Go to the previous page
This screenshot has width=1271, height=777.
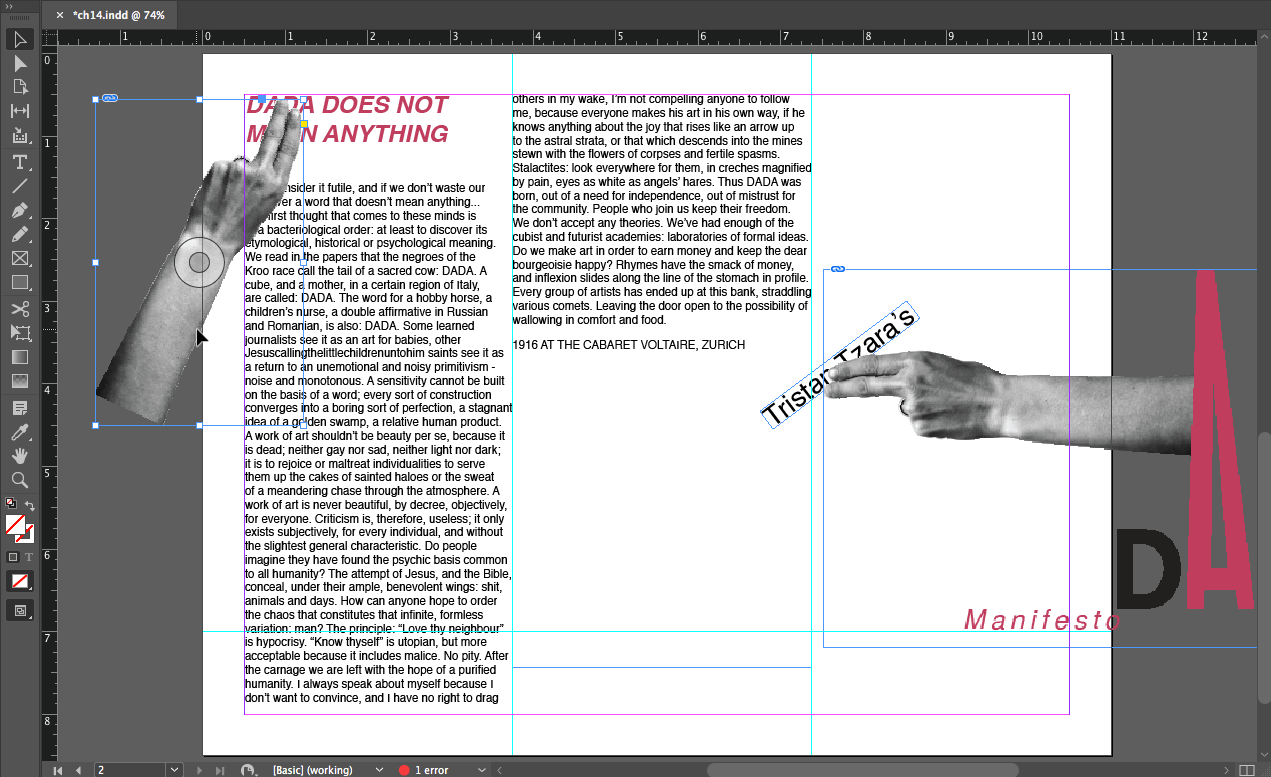pos(78,770)
